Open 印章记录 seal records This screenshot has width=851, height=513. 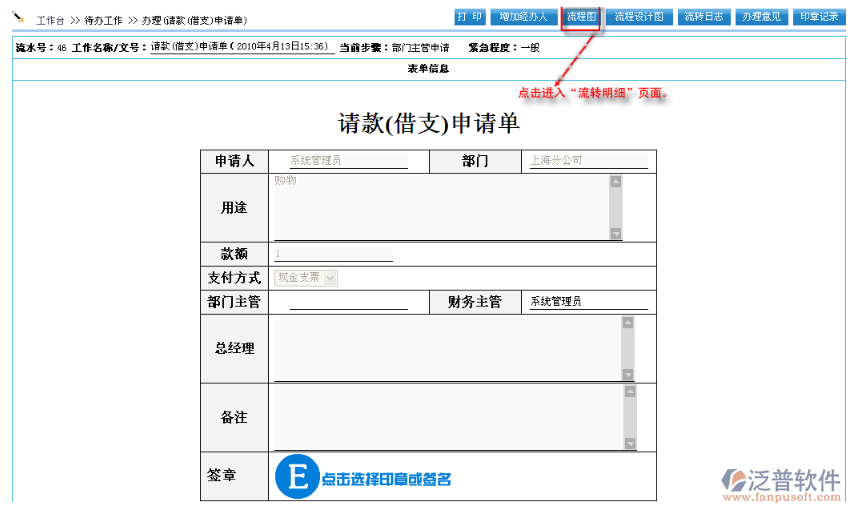[819, 17]
